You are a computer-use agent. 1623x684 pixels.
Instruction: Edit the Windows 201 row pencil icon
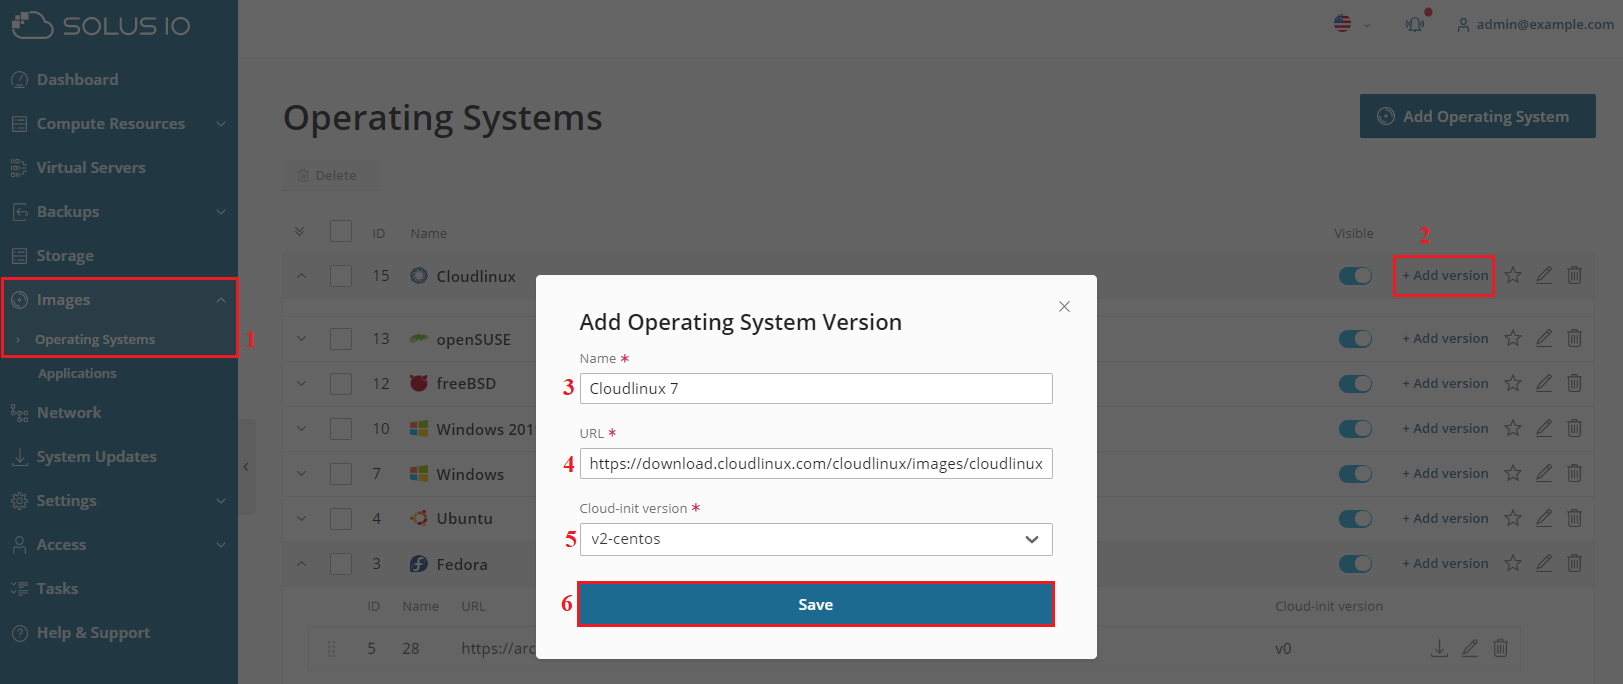point(1544,428)
